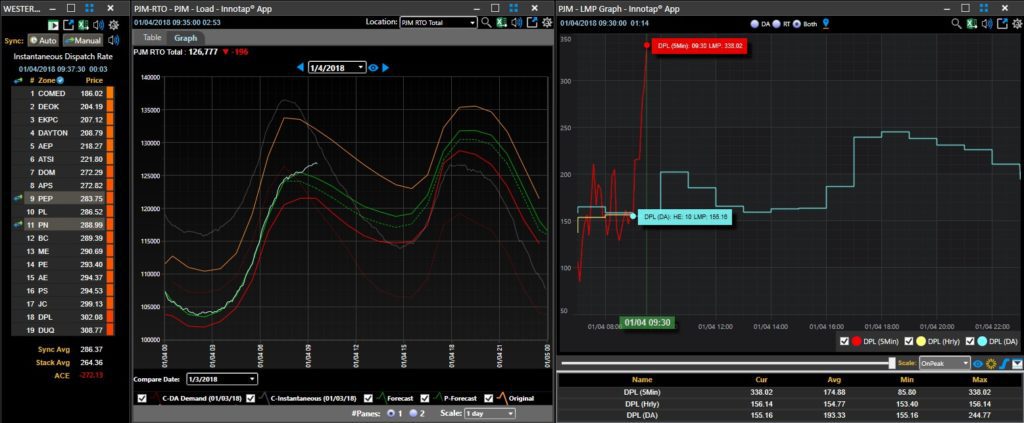Select the Both radio button
Image resolution: width=1024 pixels, height=423 pixels.
(x=797, y=24)
